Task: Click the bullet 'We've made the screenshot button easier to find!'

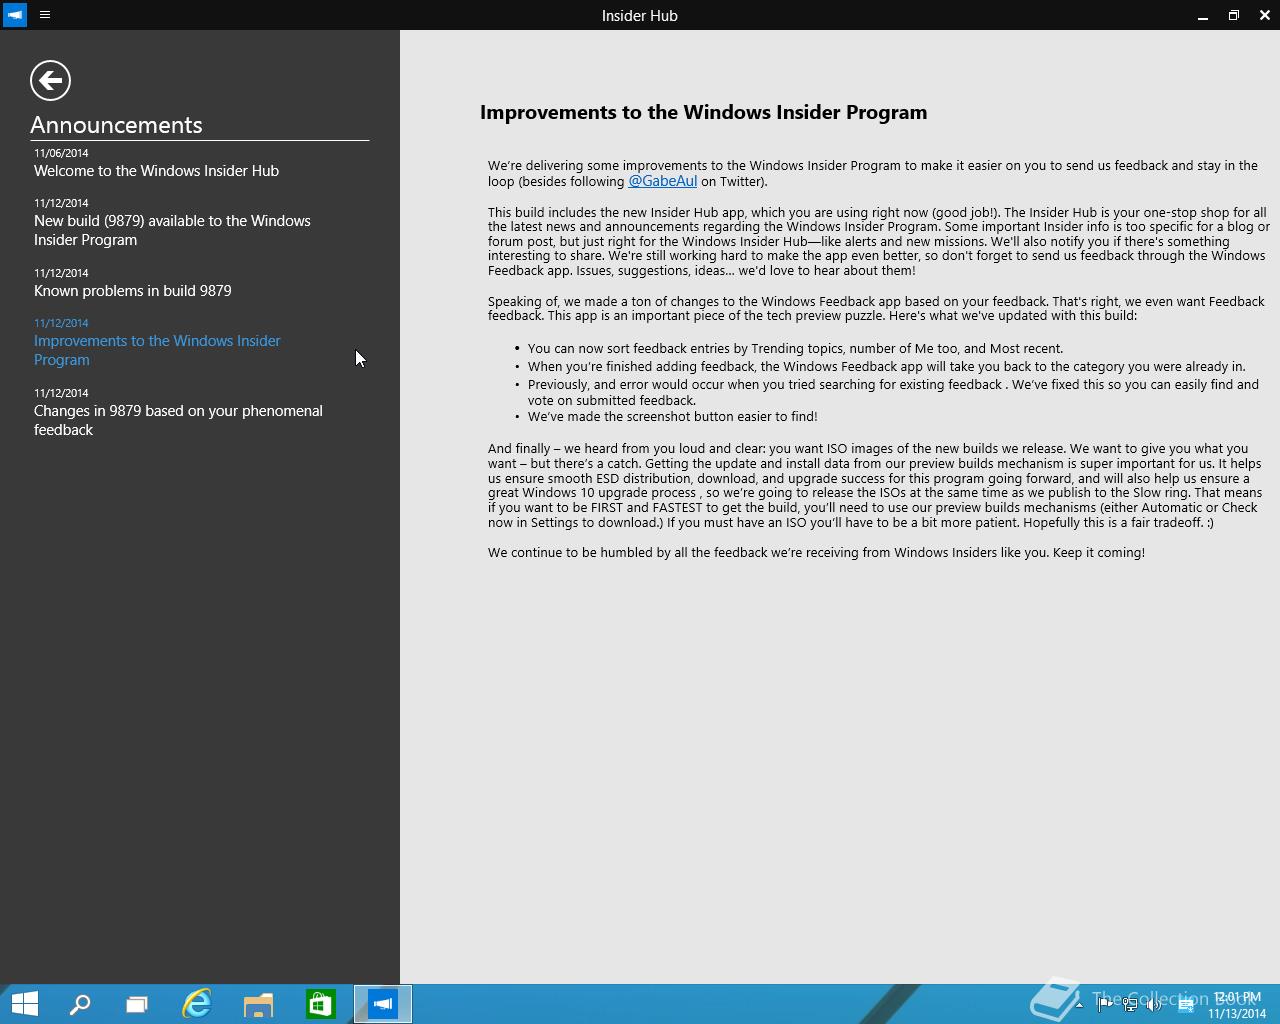Action: click(x=672, y=417)
